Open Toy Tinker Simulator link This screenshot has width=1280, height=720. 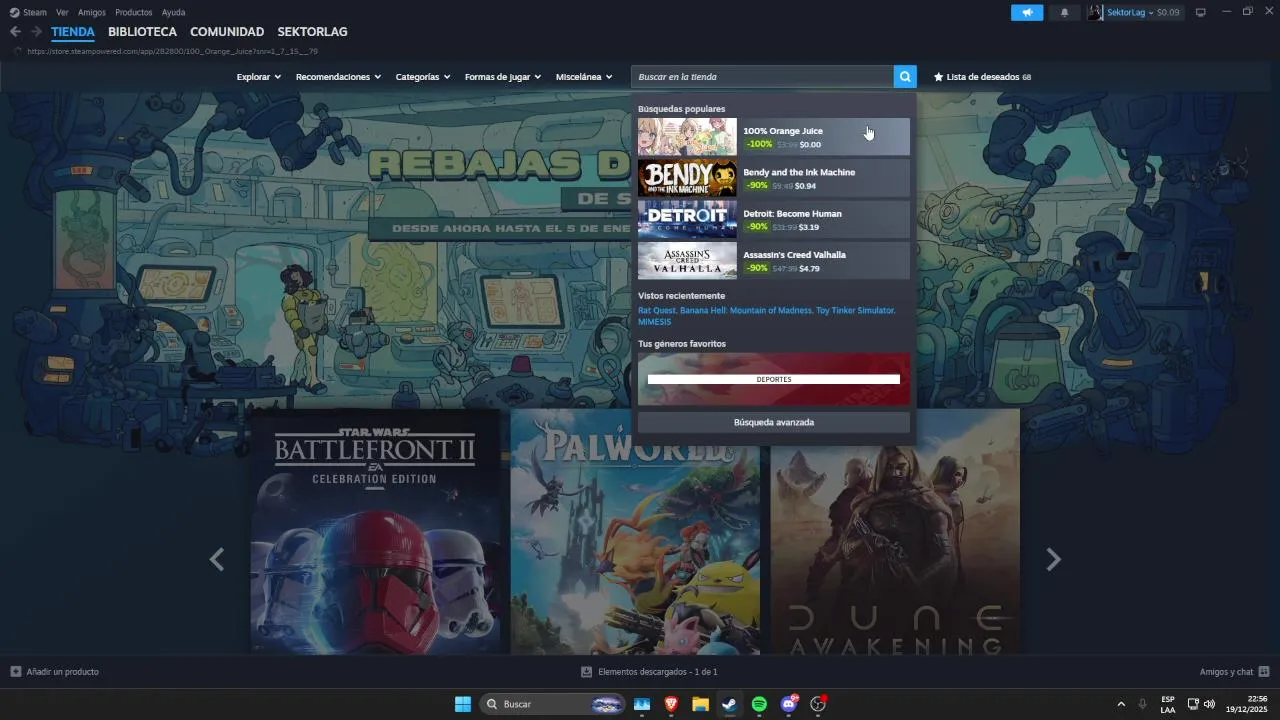[855, 311]
